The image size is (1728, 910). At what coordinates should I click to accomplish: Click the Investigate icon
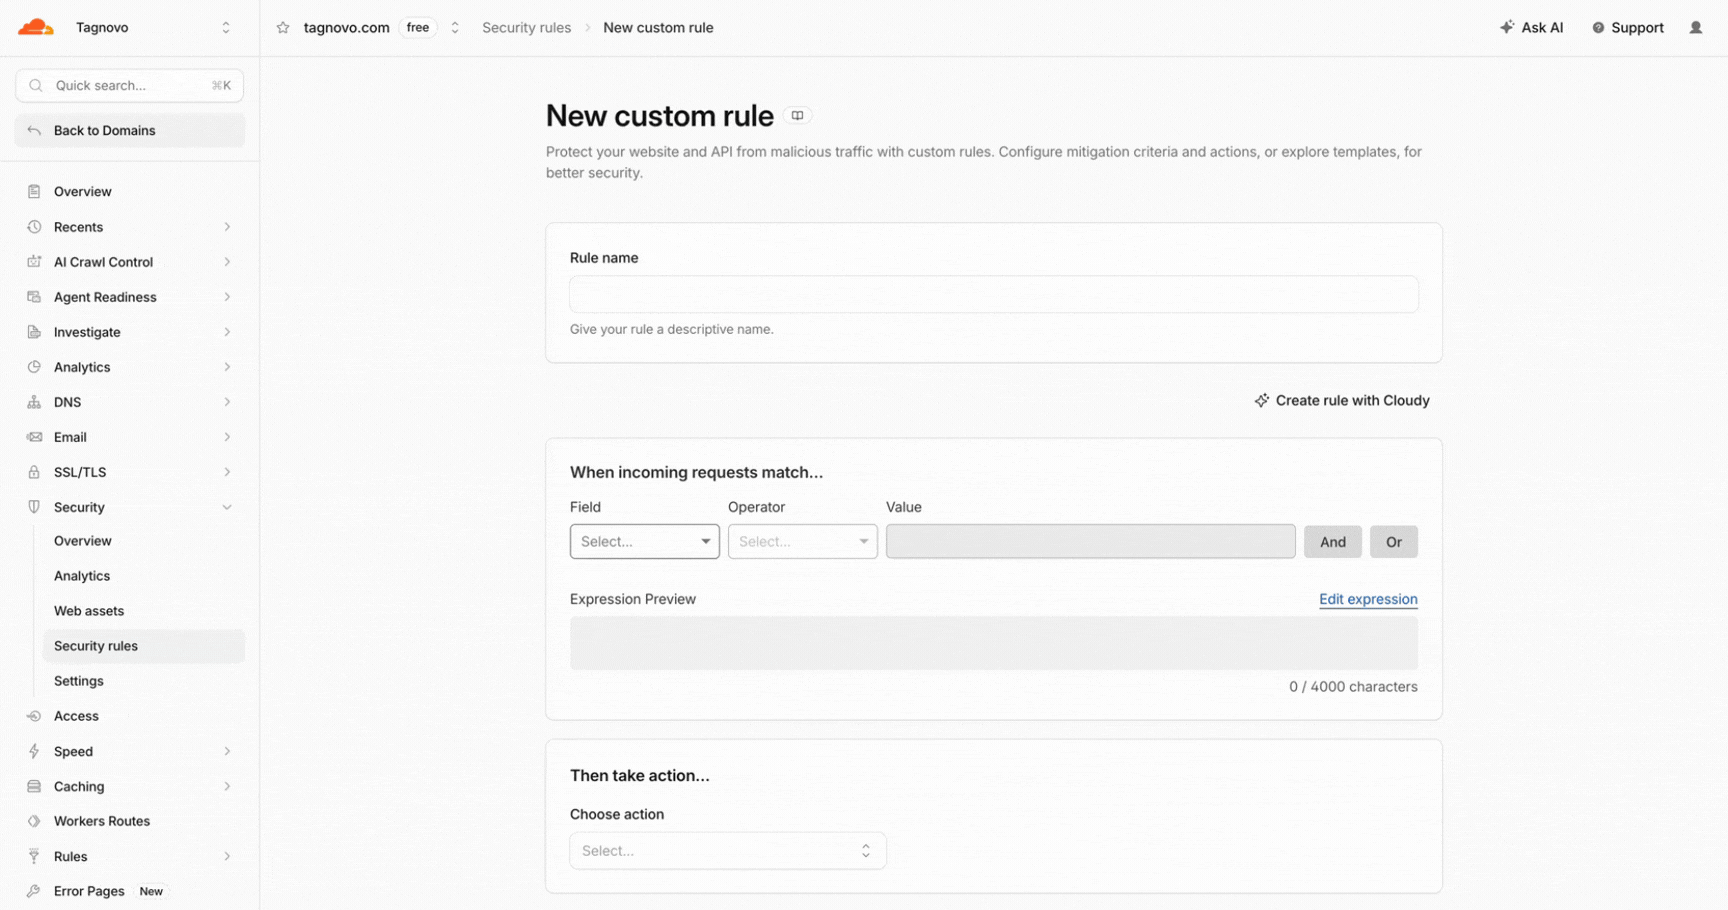34,332
